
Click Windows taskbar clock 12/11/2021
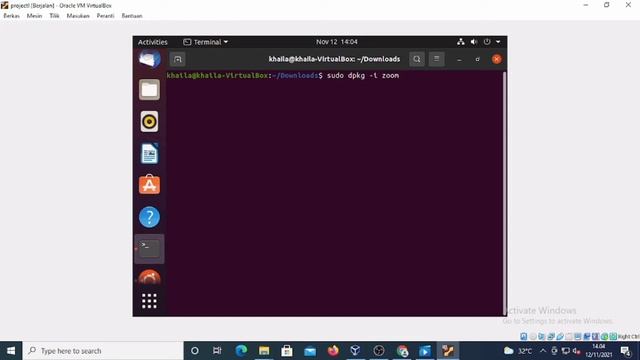pyautogui.click(x=599, y=351)
